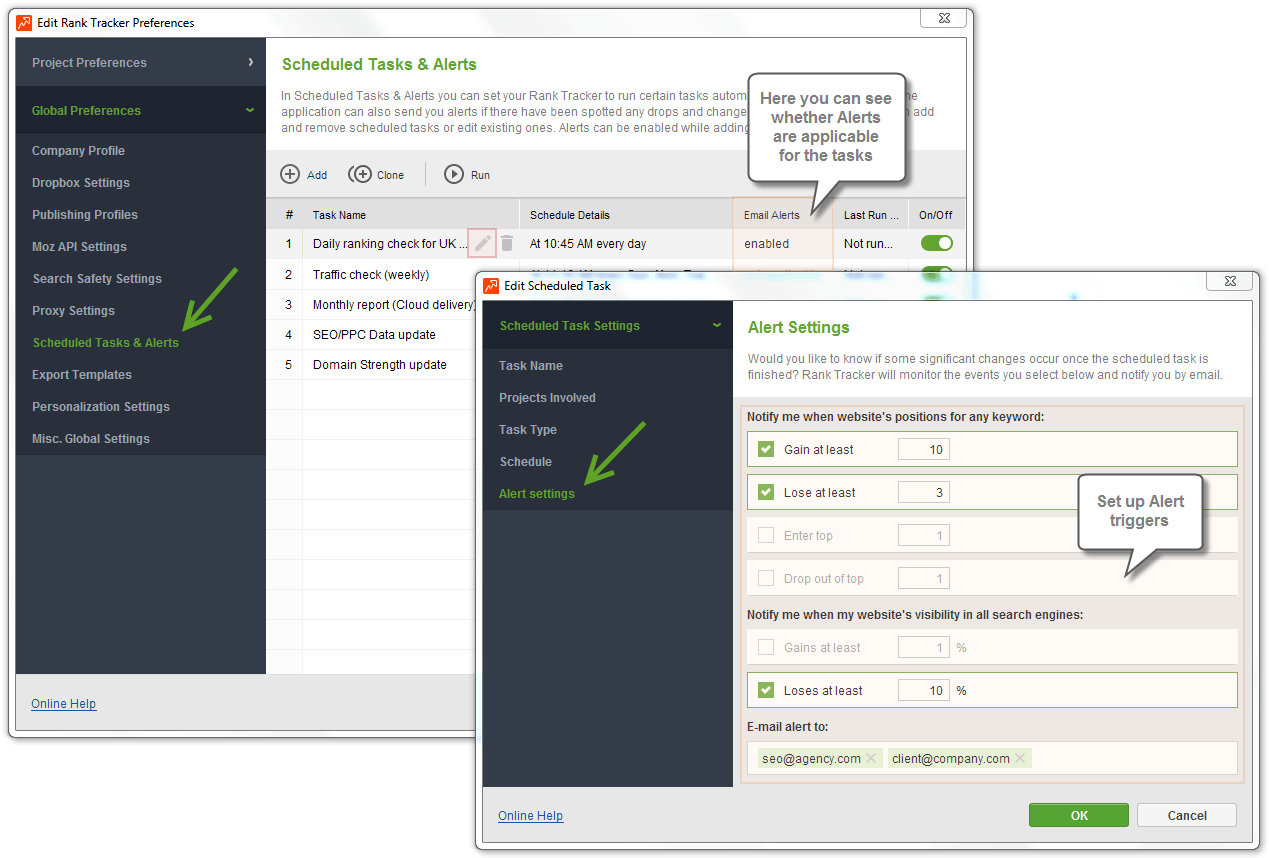Viewport: 1269px width, 858px height.
Task: Confirm the scheduled task with OK
Action: coord(1079,815)
